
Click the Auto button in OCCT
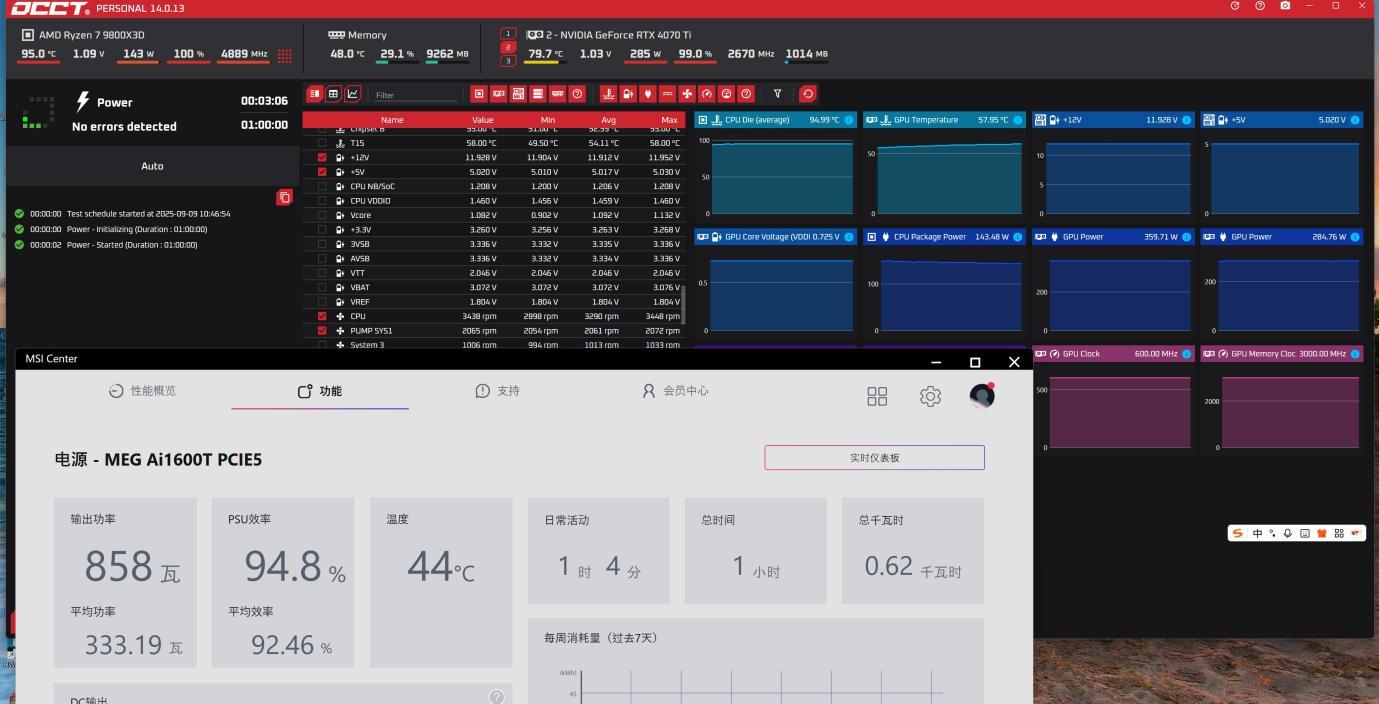pos(152,166)
